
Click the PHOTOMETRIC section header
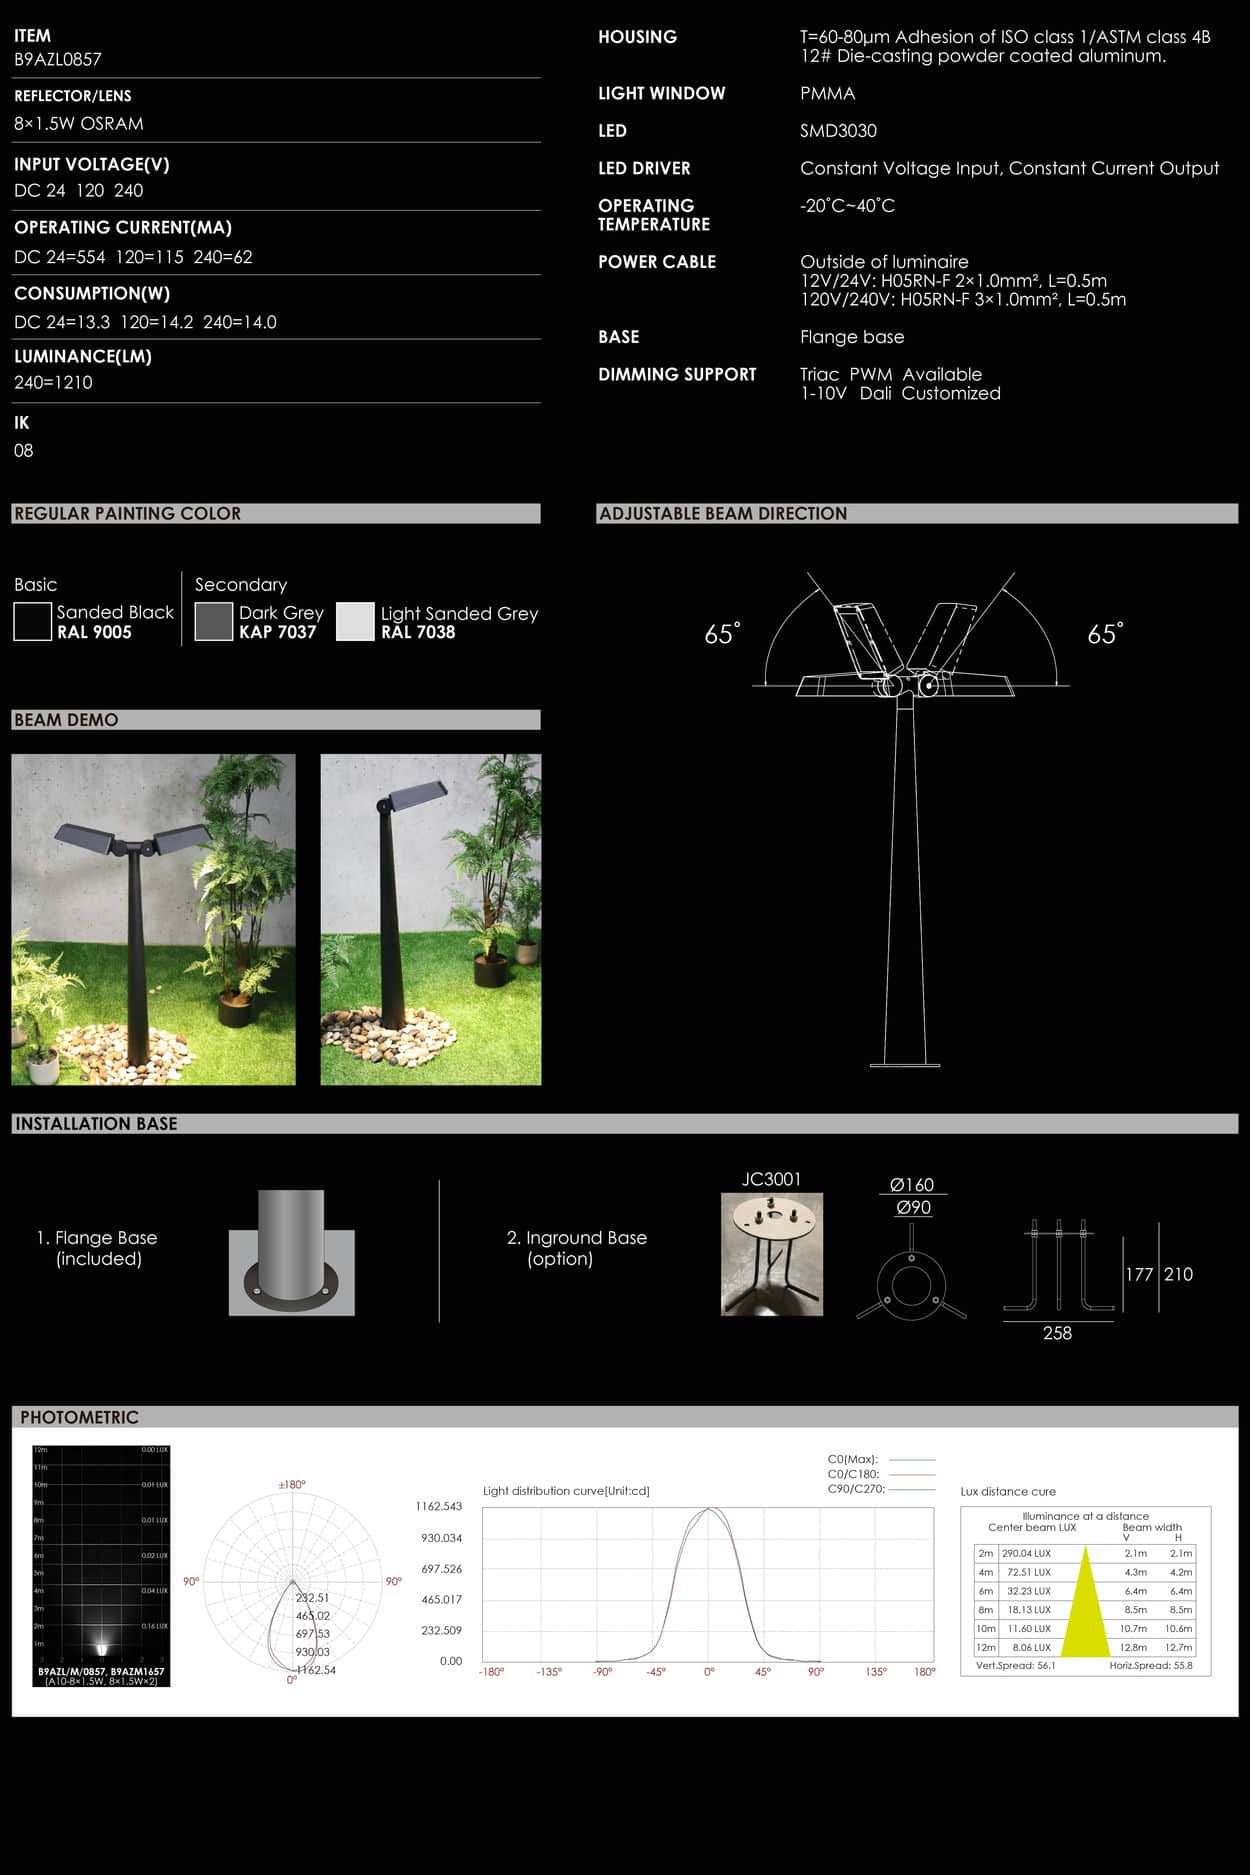[79, 1417]
